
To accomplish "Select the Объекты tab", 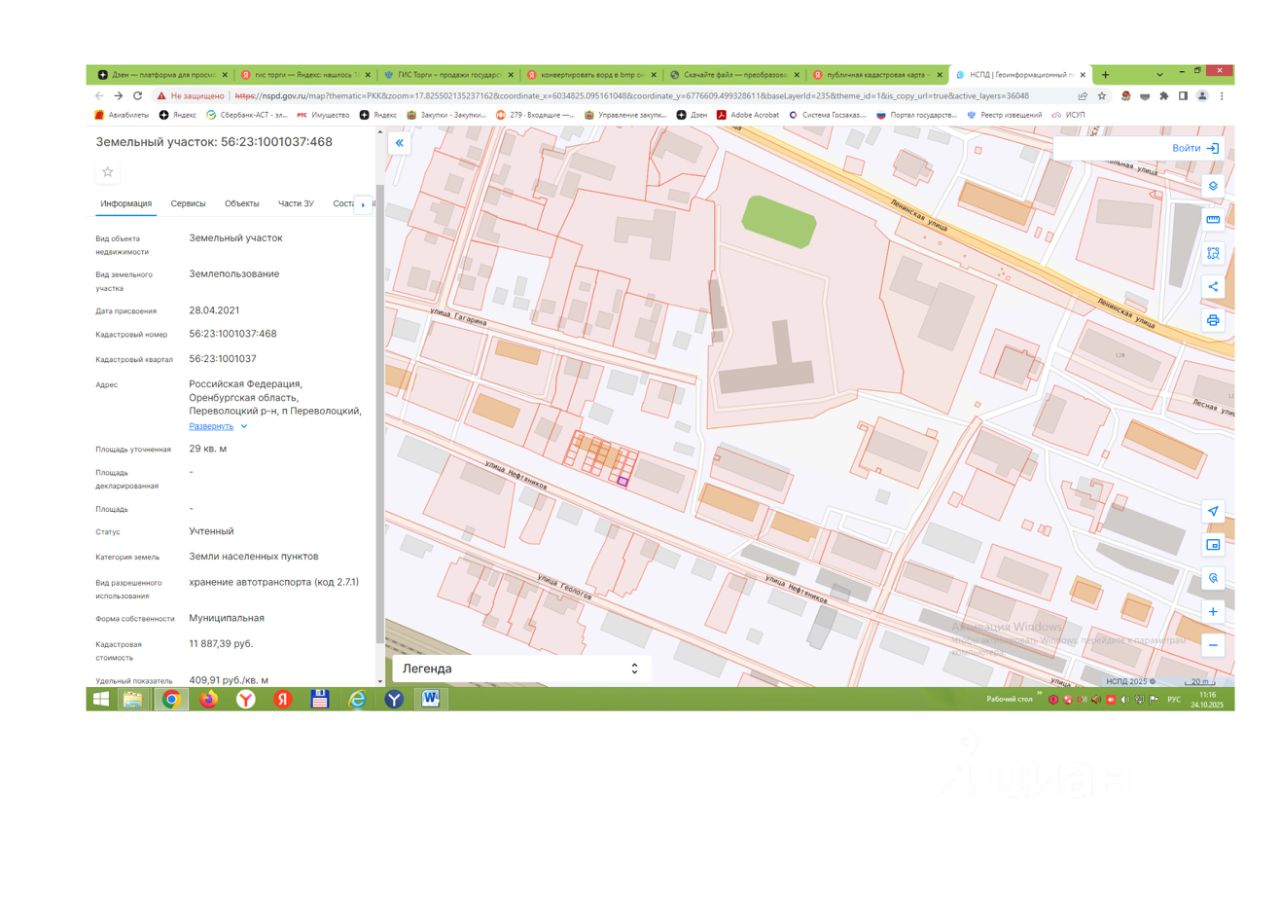I will click(242, 204).
